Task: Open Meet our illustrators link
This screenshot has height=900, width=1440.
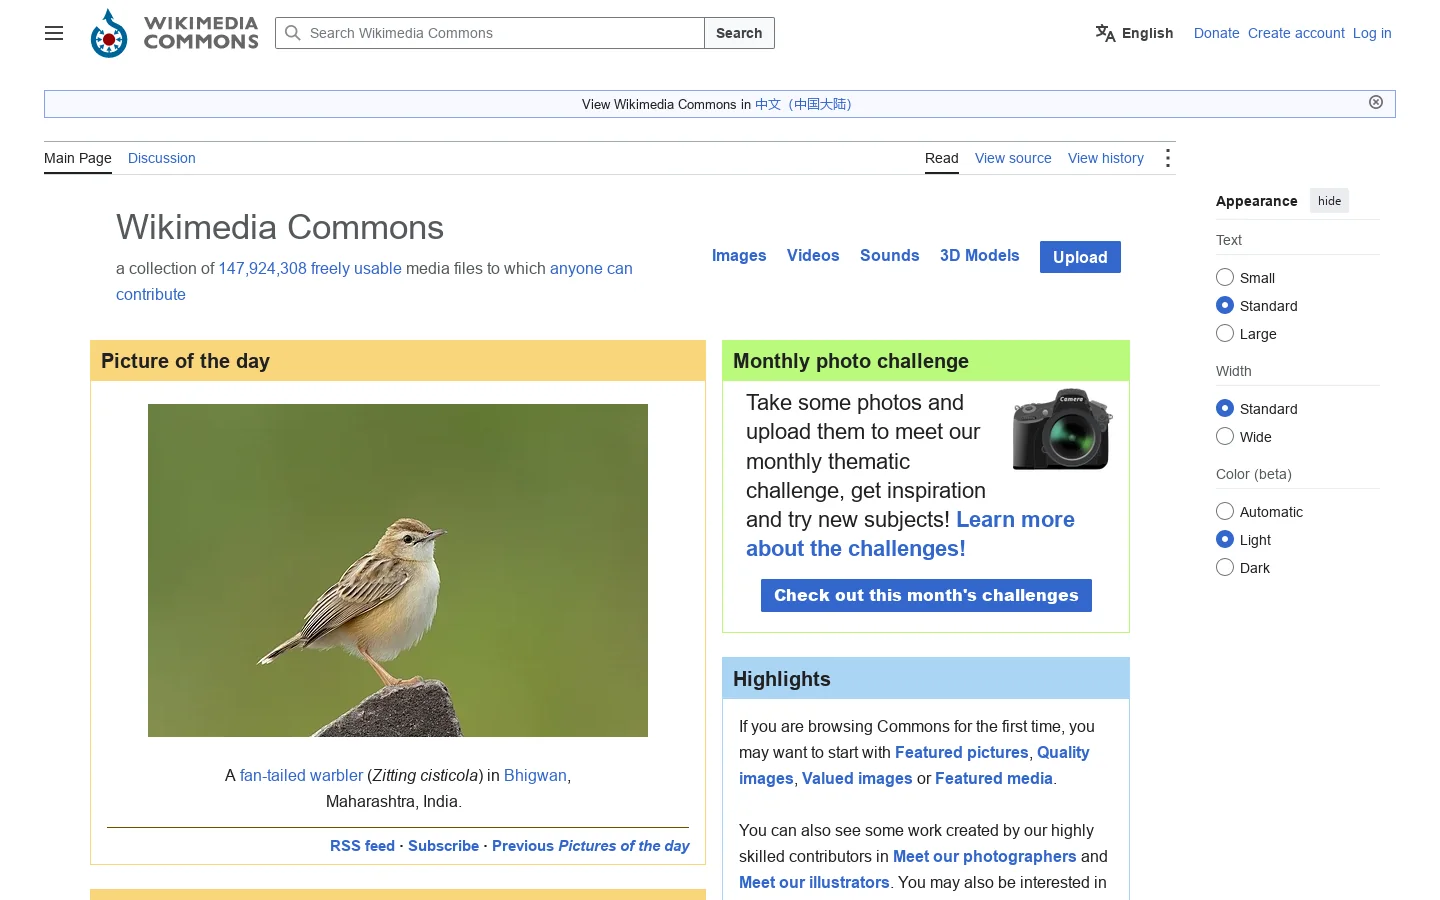Action: pyautogui.click(x=814, y=882)
